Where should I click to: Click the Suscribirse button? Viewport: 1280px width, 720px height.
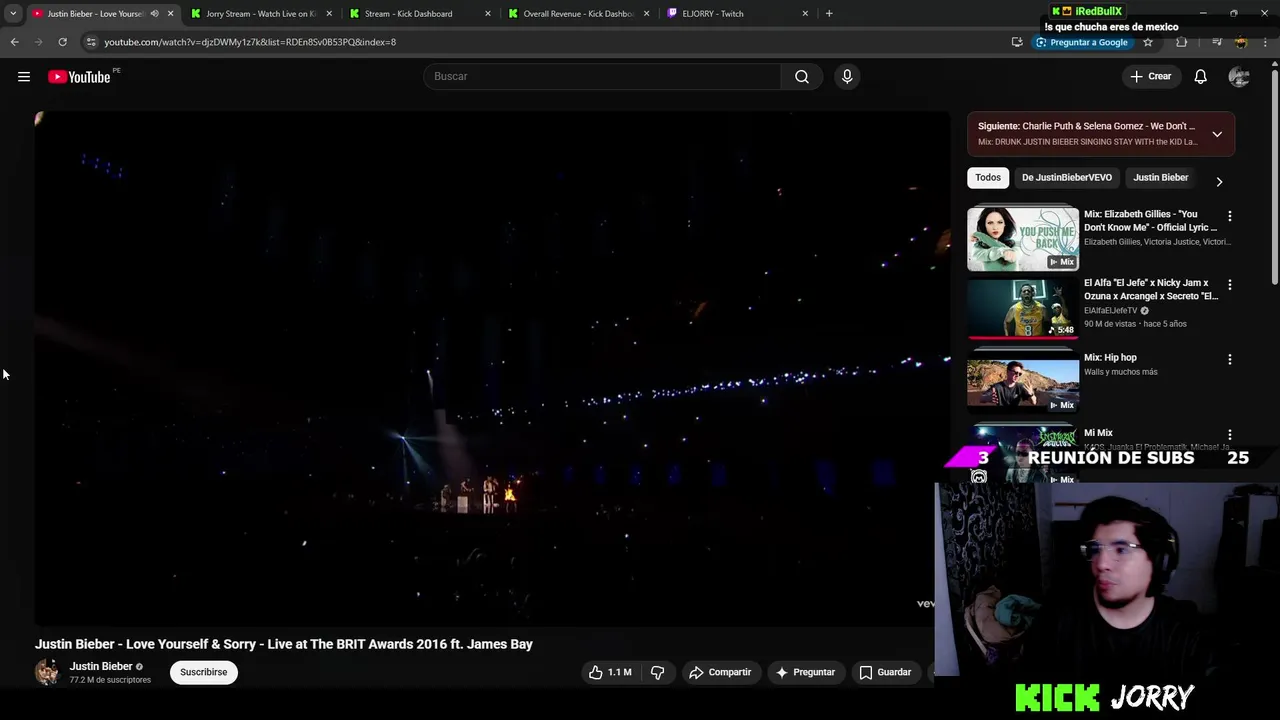(204, 672)
